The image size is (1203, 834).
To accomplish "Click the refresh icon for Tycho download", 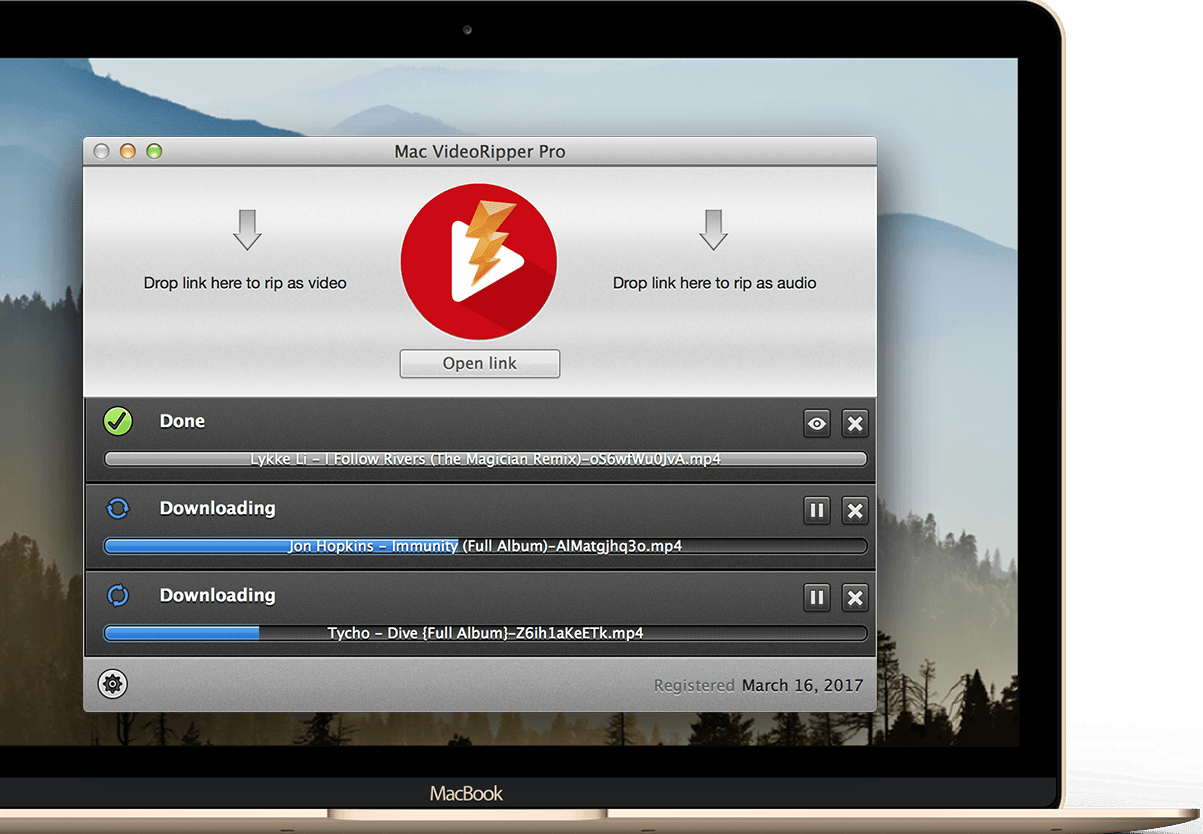I will [118, 595].
